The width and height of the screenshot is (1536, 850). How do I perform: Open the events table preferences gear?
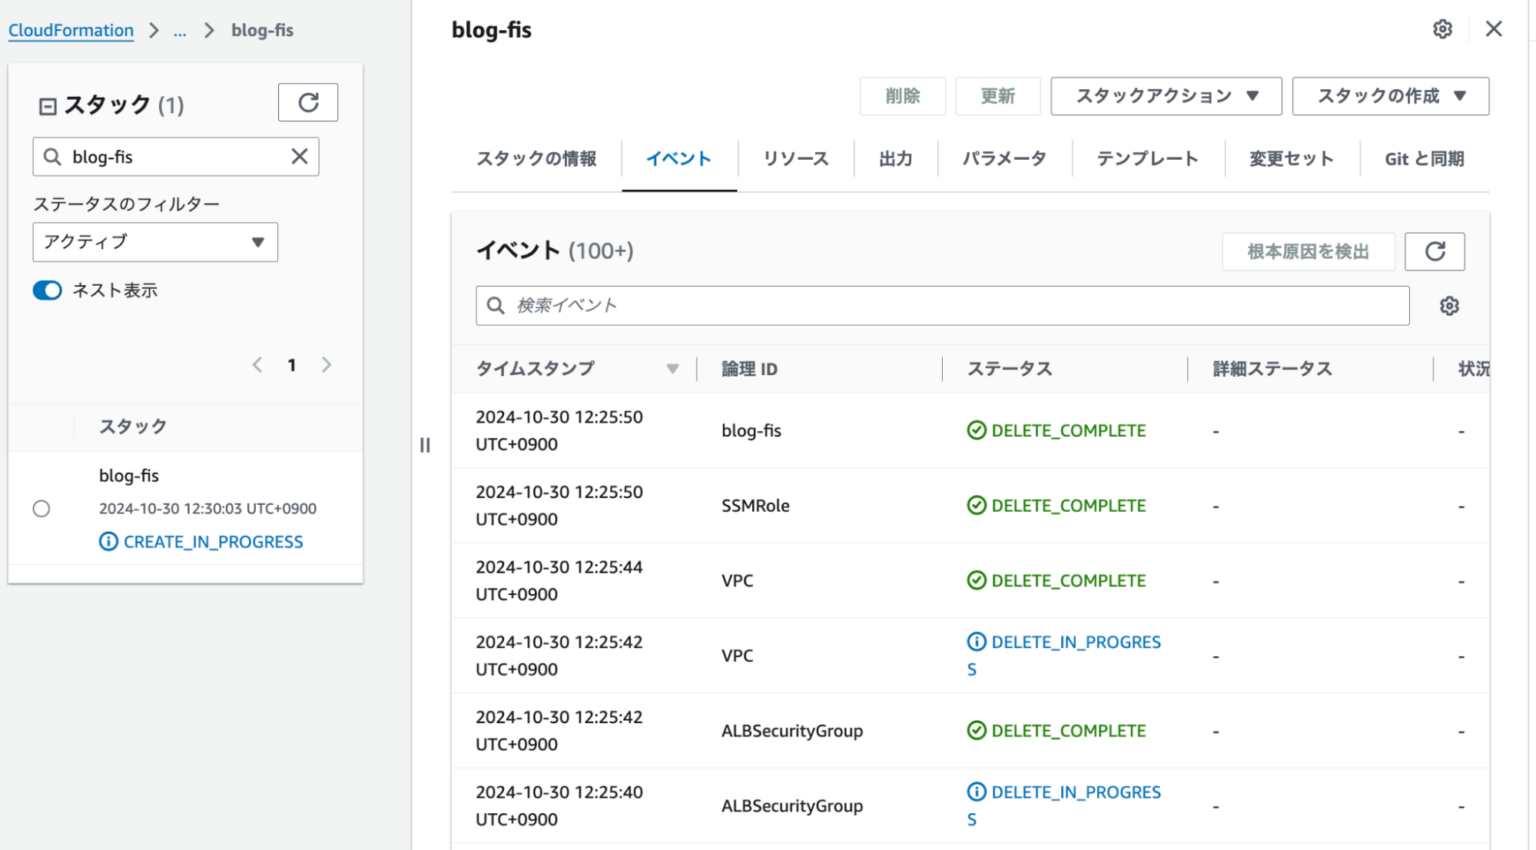point(1449,305)
